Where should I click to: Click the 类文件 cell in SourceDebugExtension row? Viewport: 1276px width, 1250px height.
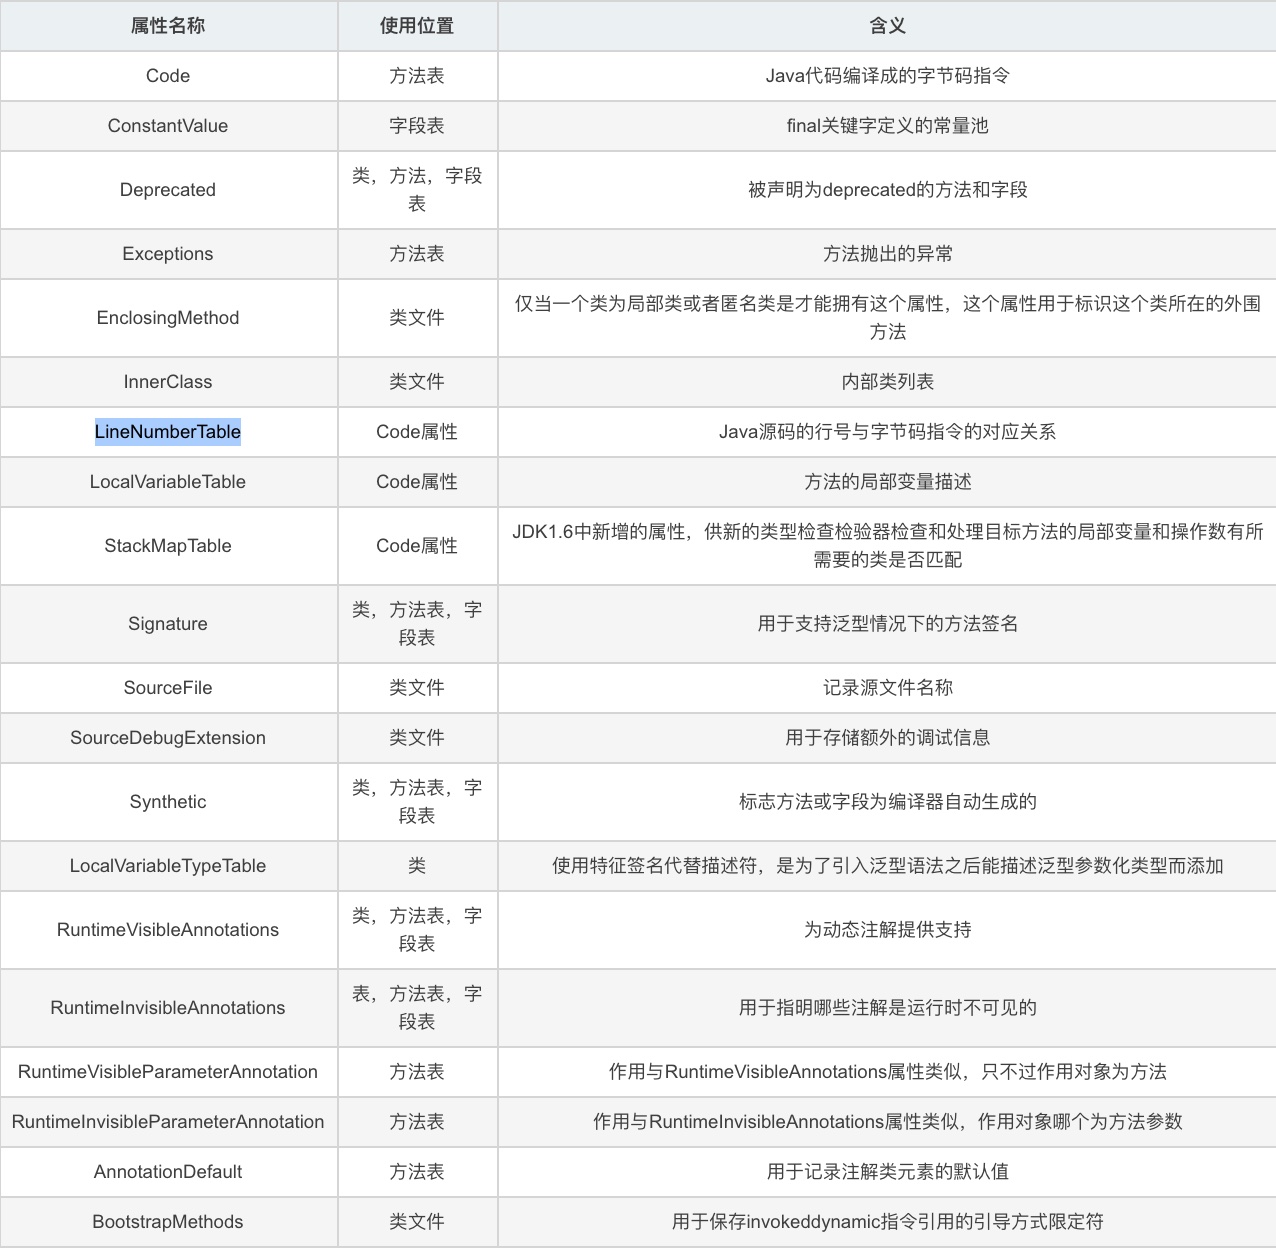point(417,738)
